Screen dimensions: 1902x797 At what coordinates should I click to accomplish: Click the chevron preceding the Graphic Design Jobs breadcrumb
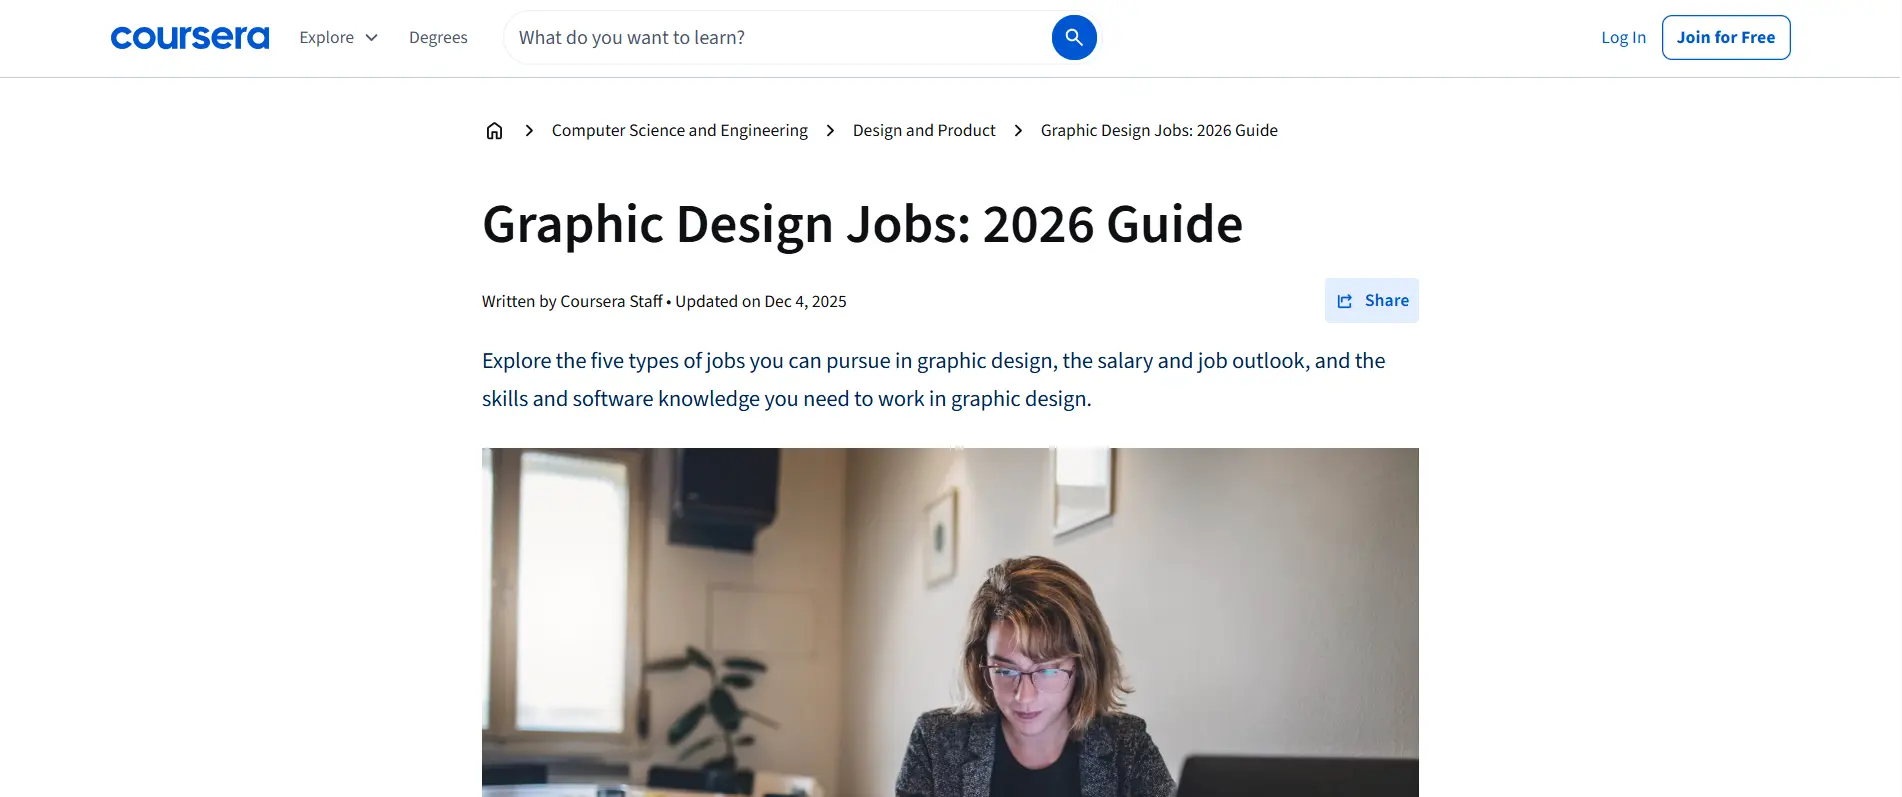1018,131
